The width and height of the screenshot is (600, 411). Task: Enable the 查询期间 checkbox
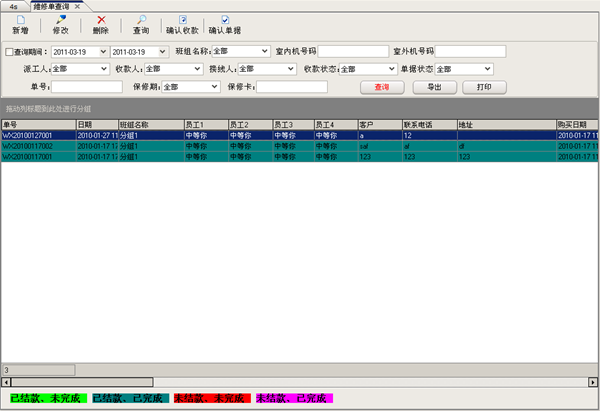click(10, 51)
